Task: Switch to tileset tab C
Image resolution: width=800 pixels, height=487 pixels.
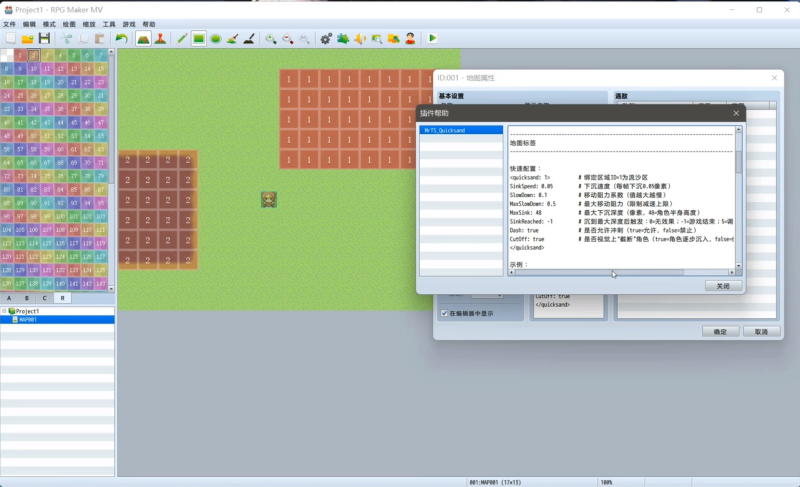Action: (45, 298)
